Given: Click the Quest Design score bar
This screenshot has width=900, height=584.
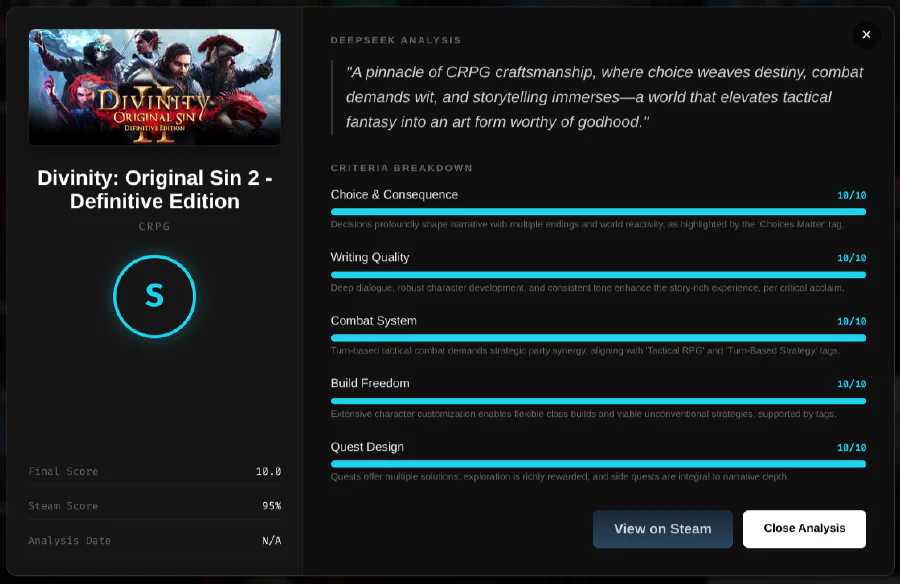Looking at the screenshot, I should 598,464.
